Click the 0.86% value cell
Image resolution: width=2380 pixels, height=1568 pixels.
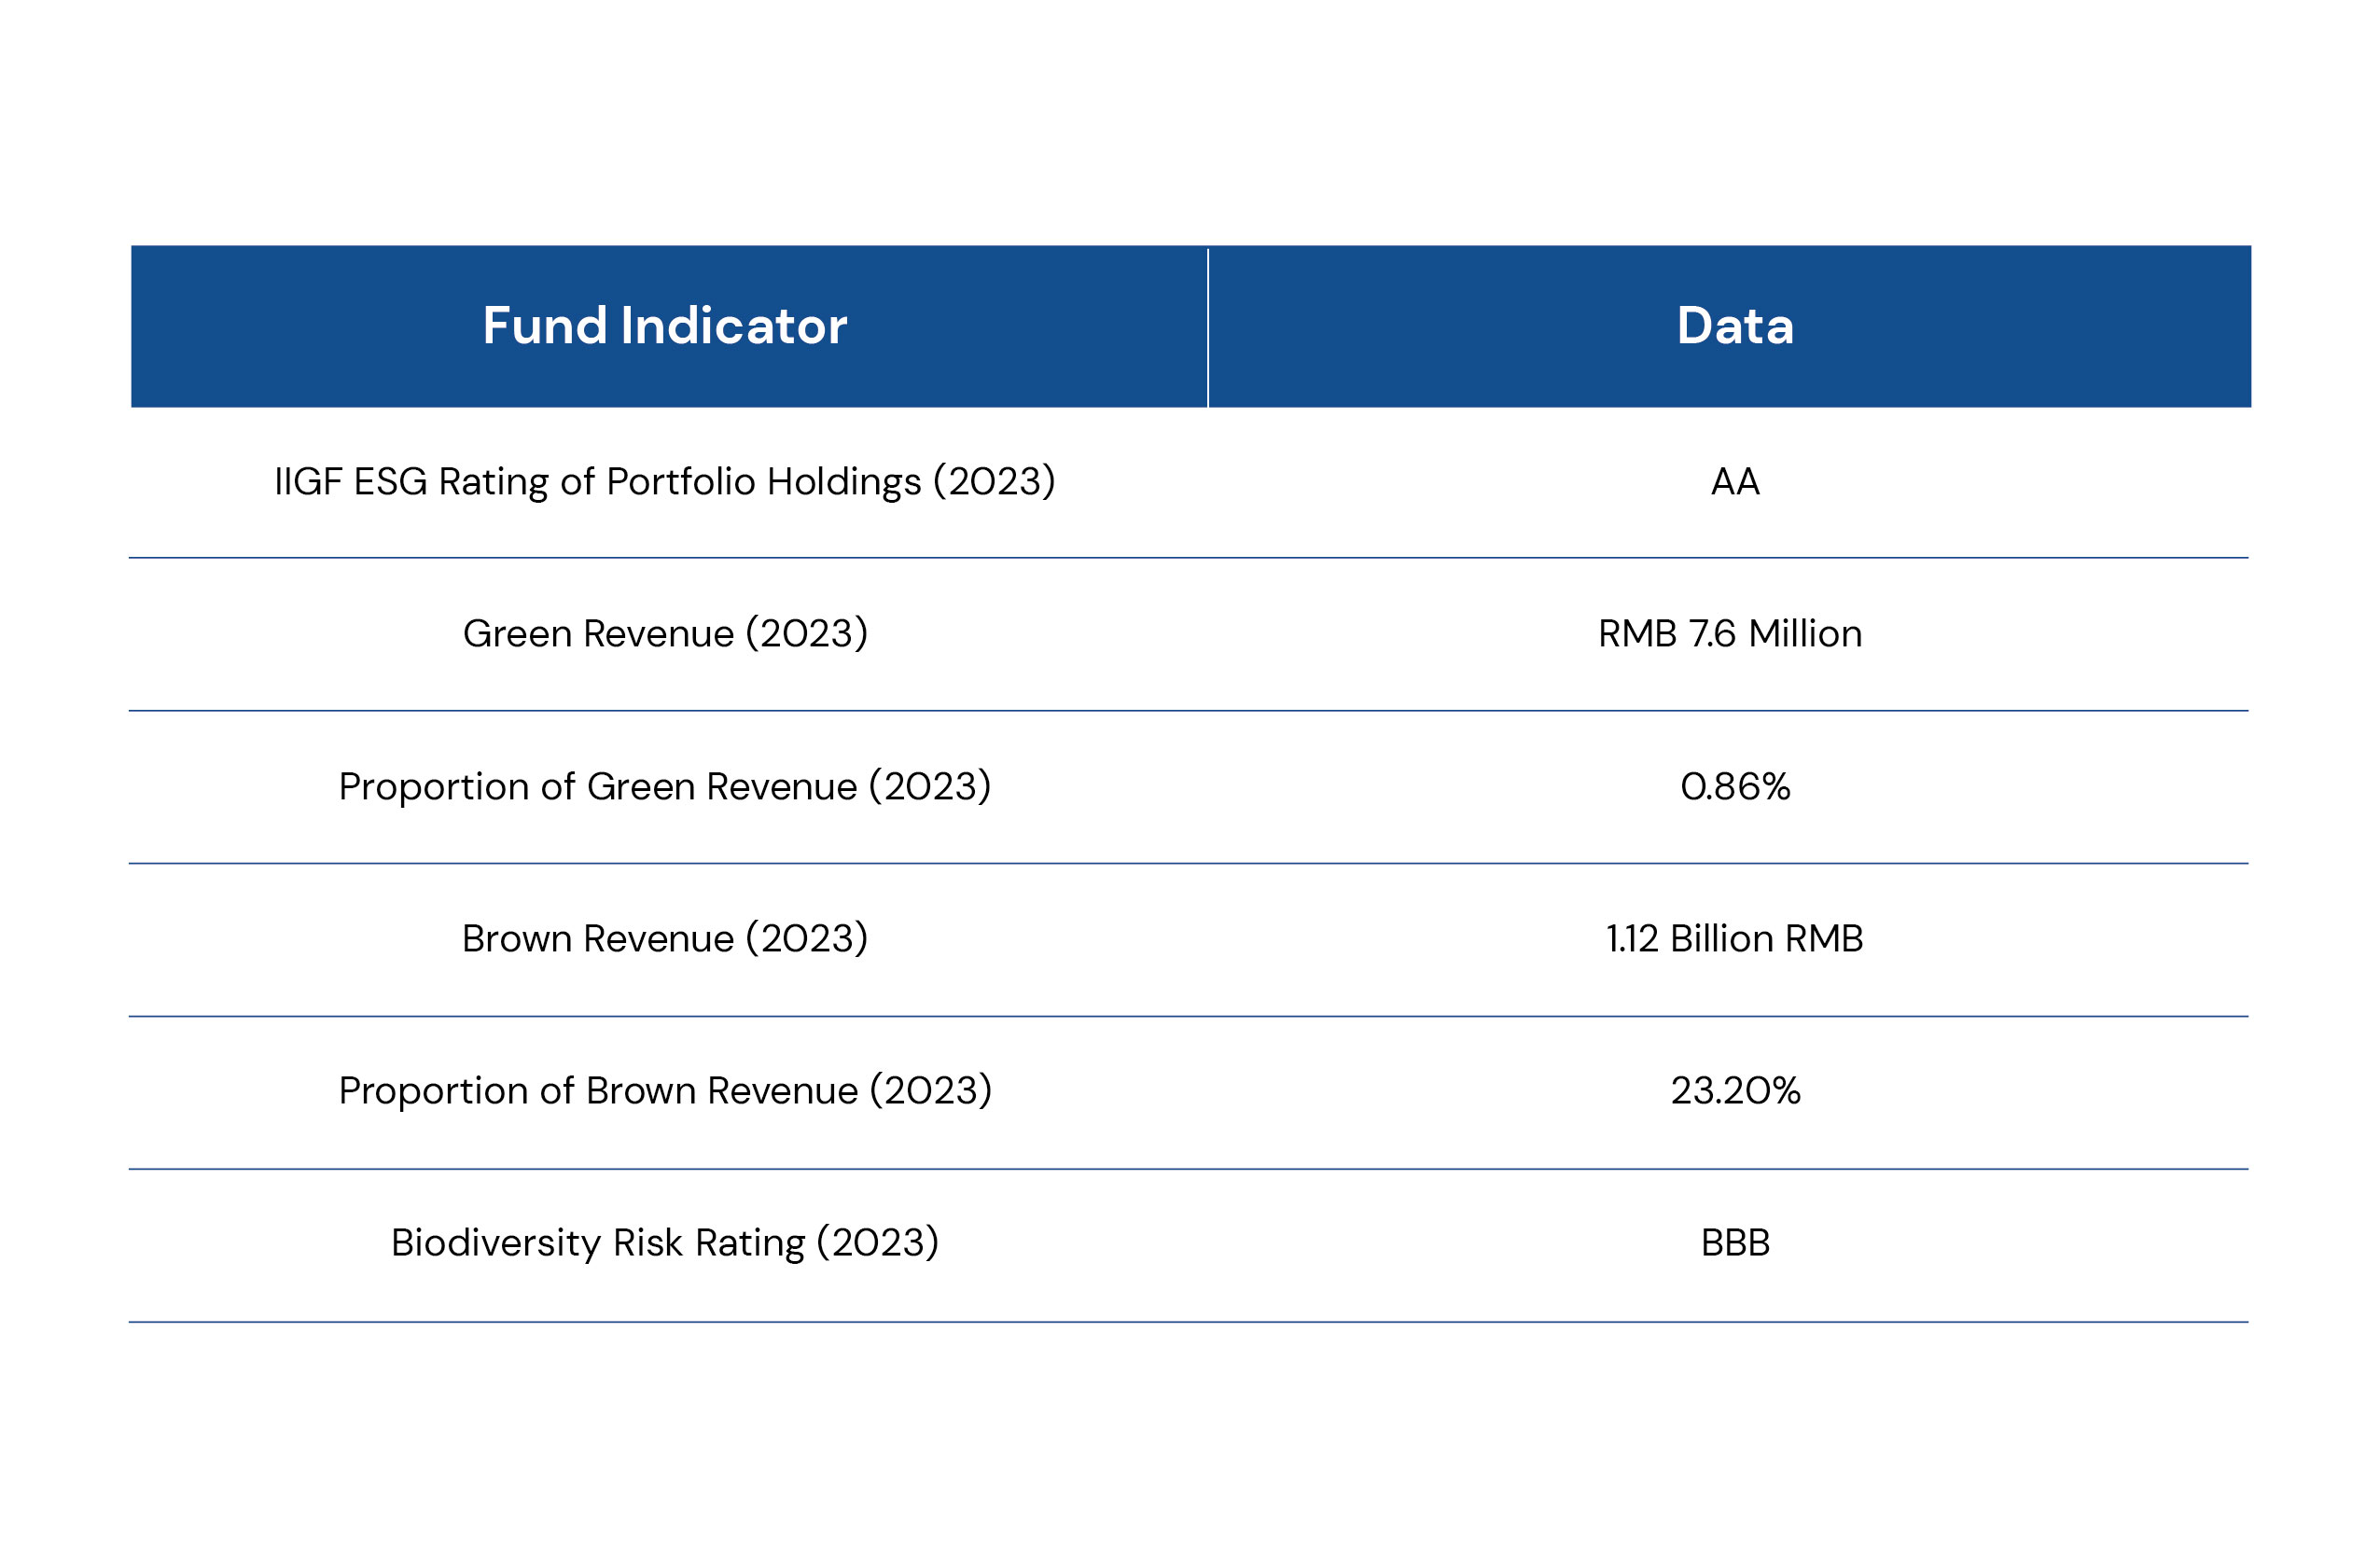pyautogui.click(x=1735, y=787)
